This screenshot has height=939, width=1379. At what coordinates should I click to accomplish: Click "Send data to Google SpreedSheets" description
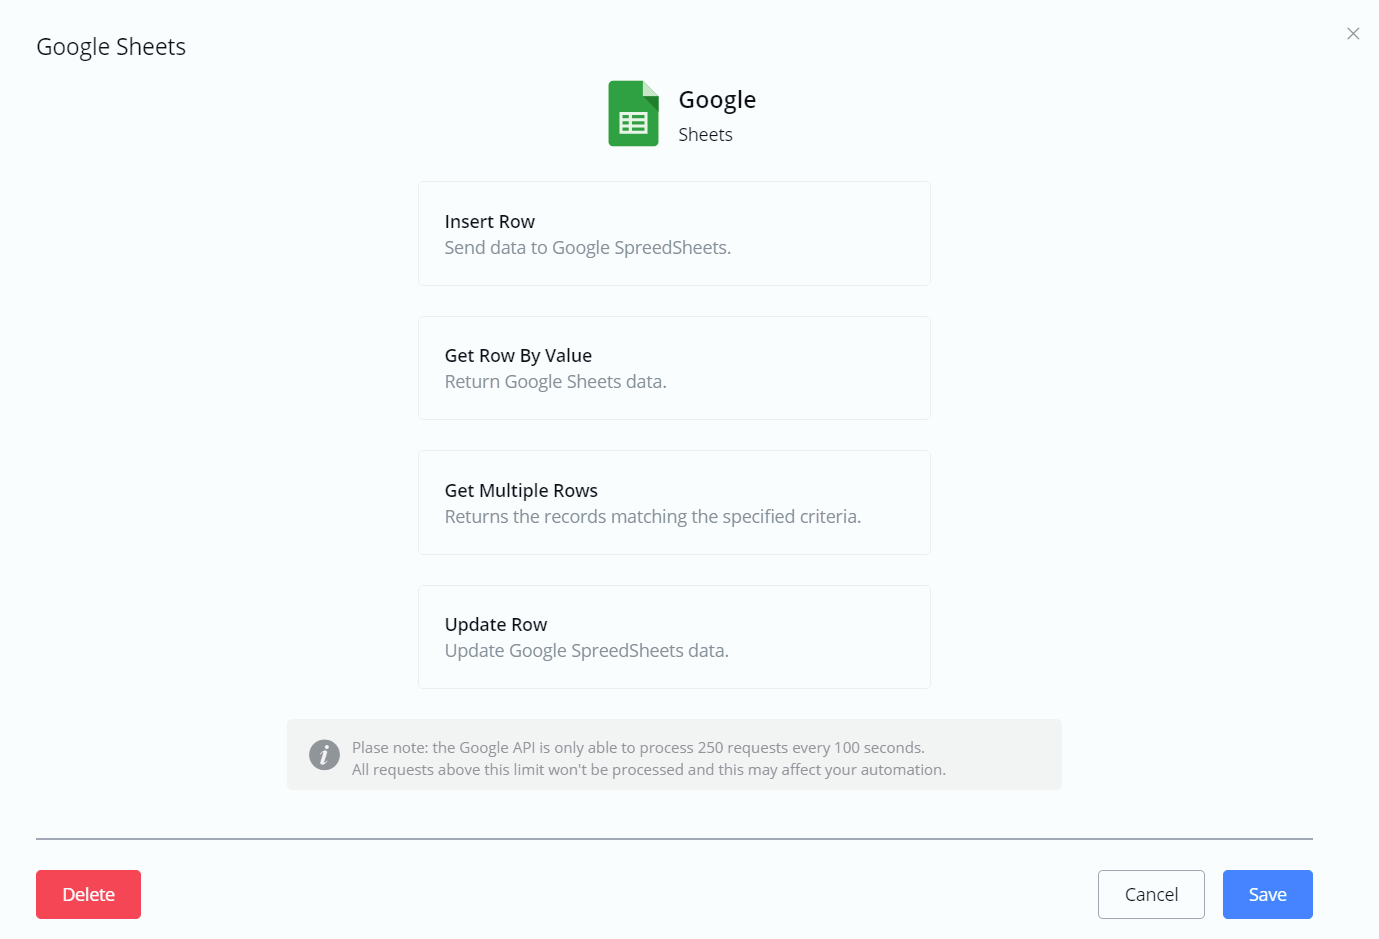tap(587, 248)
